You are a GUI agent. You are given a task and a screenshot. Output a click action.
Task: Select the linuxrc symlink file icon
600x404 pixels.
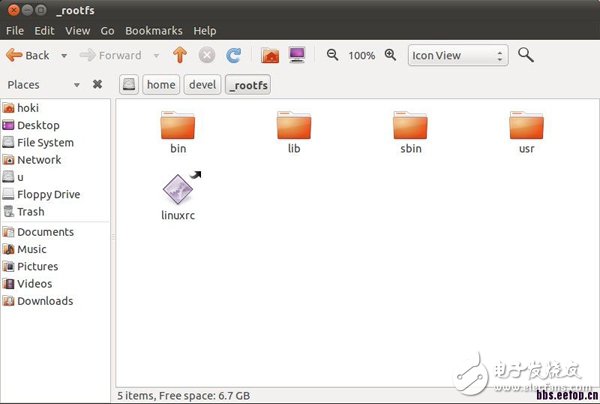[x=179, y=188]
